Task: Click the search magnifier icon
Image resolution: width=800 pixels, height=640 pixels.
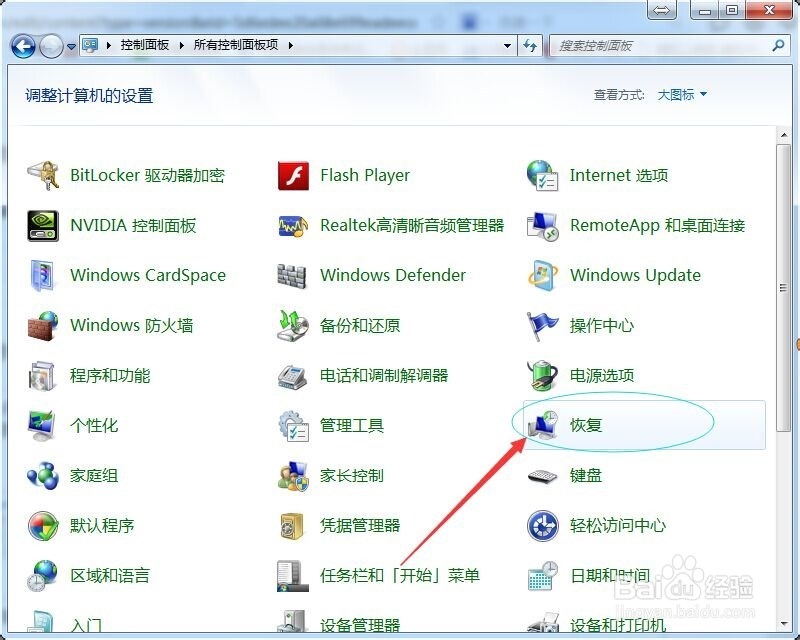Action: pos(778,45)
